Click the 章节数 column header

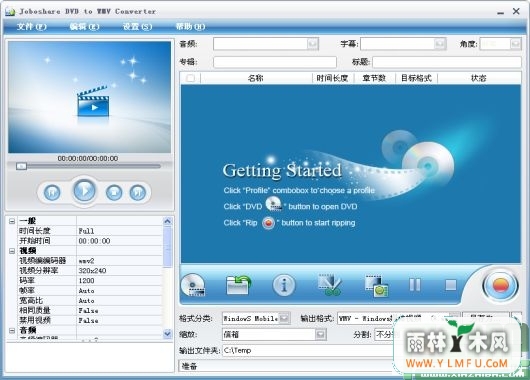[x=375, y=78]
